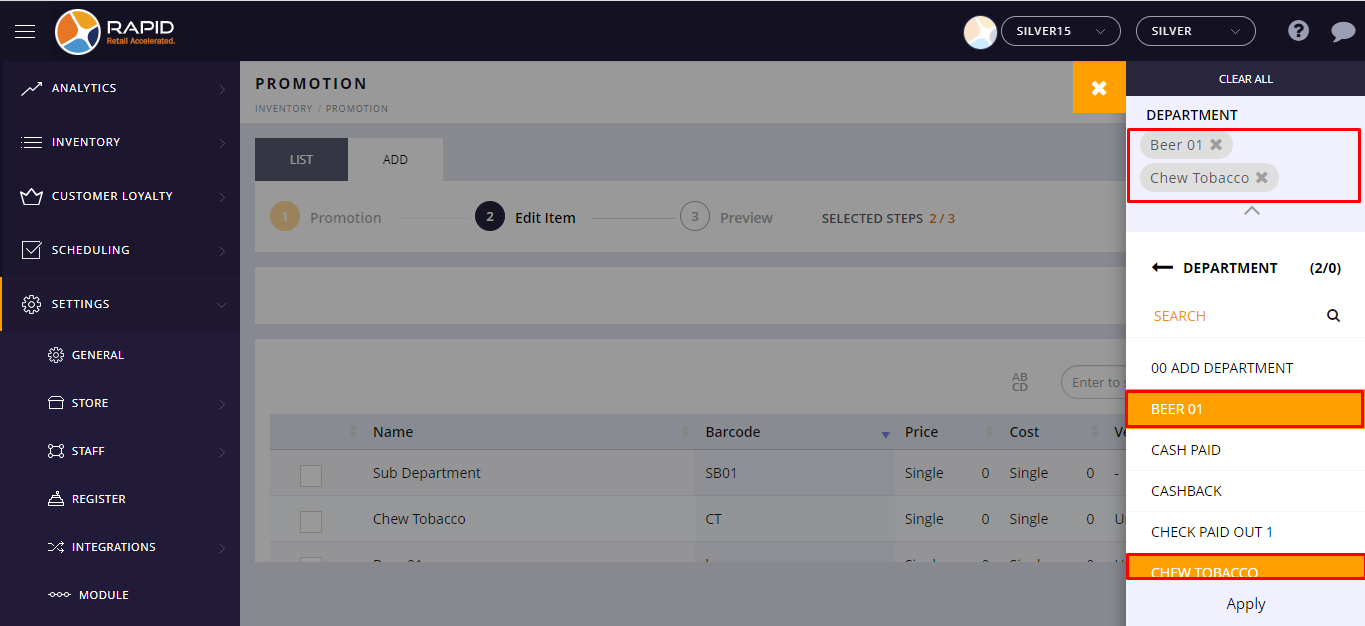Go back using the Department arrow
Image resolution: width=1365 pixels, height=626 pixels.
1162,268
